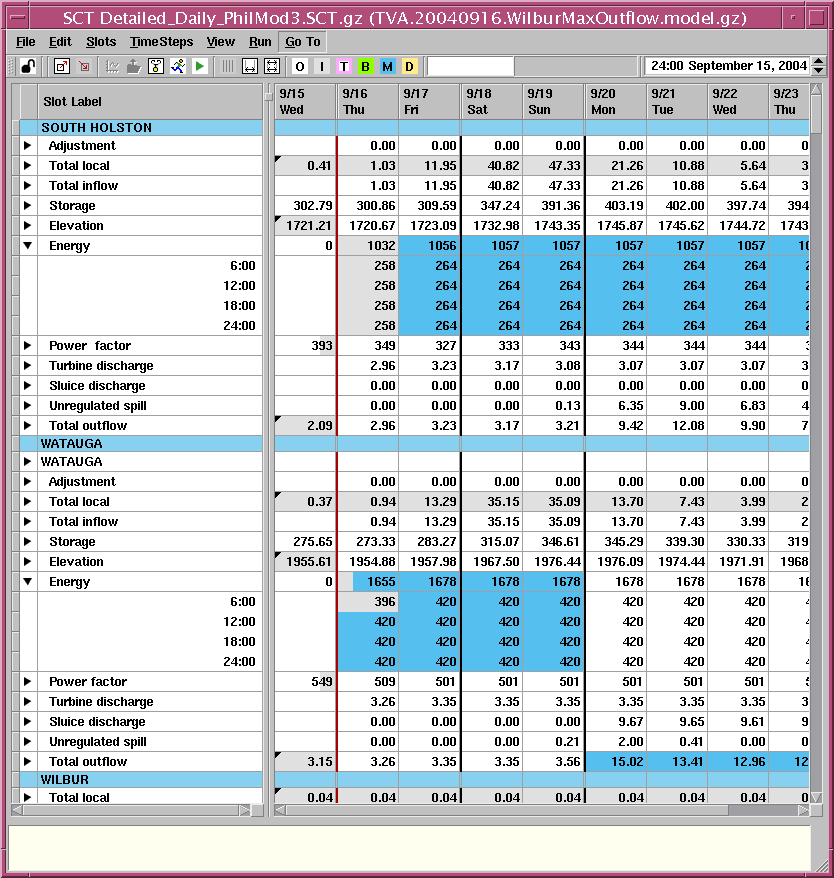Click the boxed diagnostics icon beside the running man
The width and height of the screenshot is (834, 878).
pyautogui.click(x=156, y=67)
